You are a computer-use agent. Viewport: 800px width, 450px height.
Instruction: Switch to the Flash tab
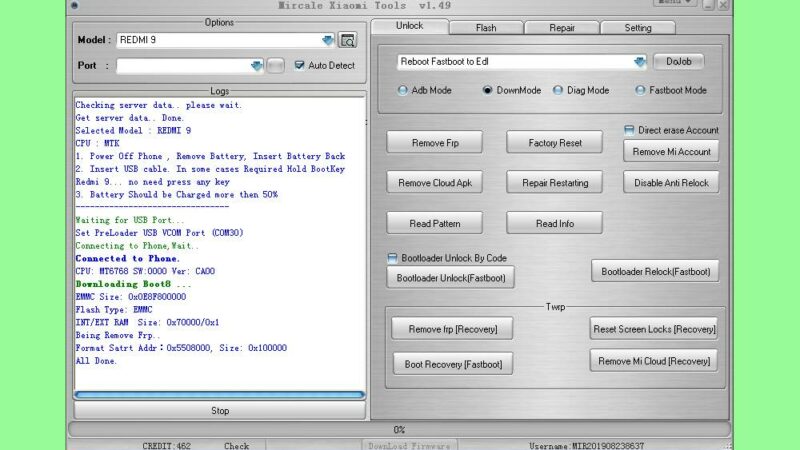point(486,28)
